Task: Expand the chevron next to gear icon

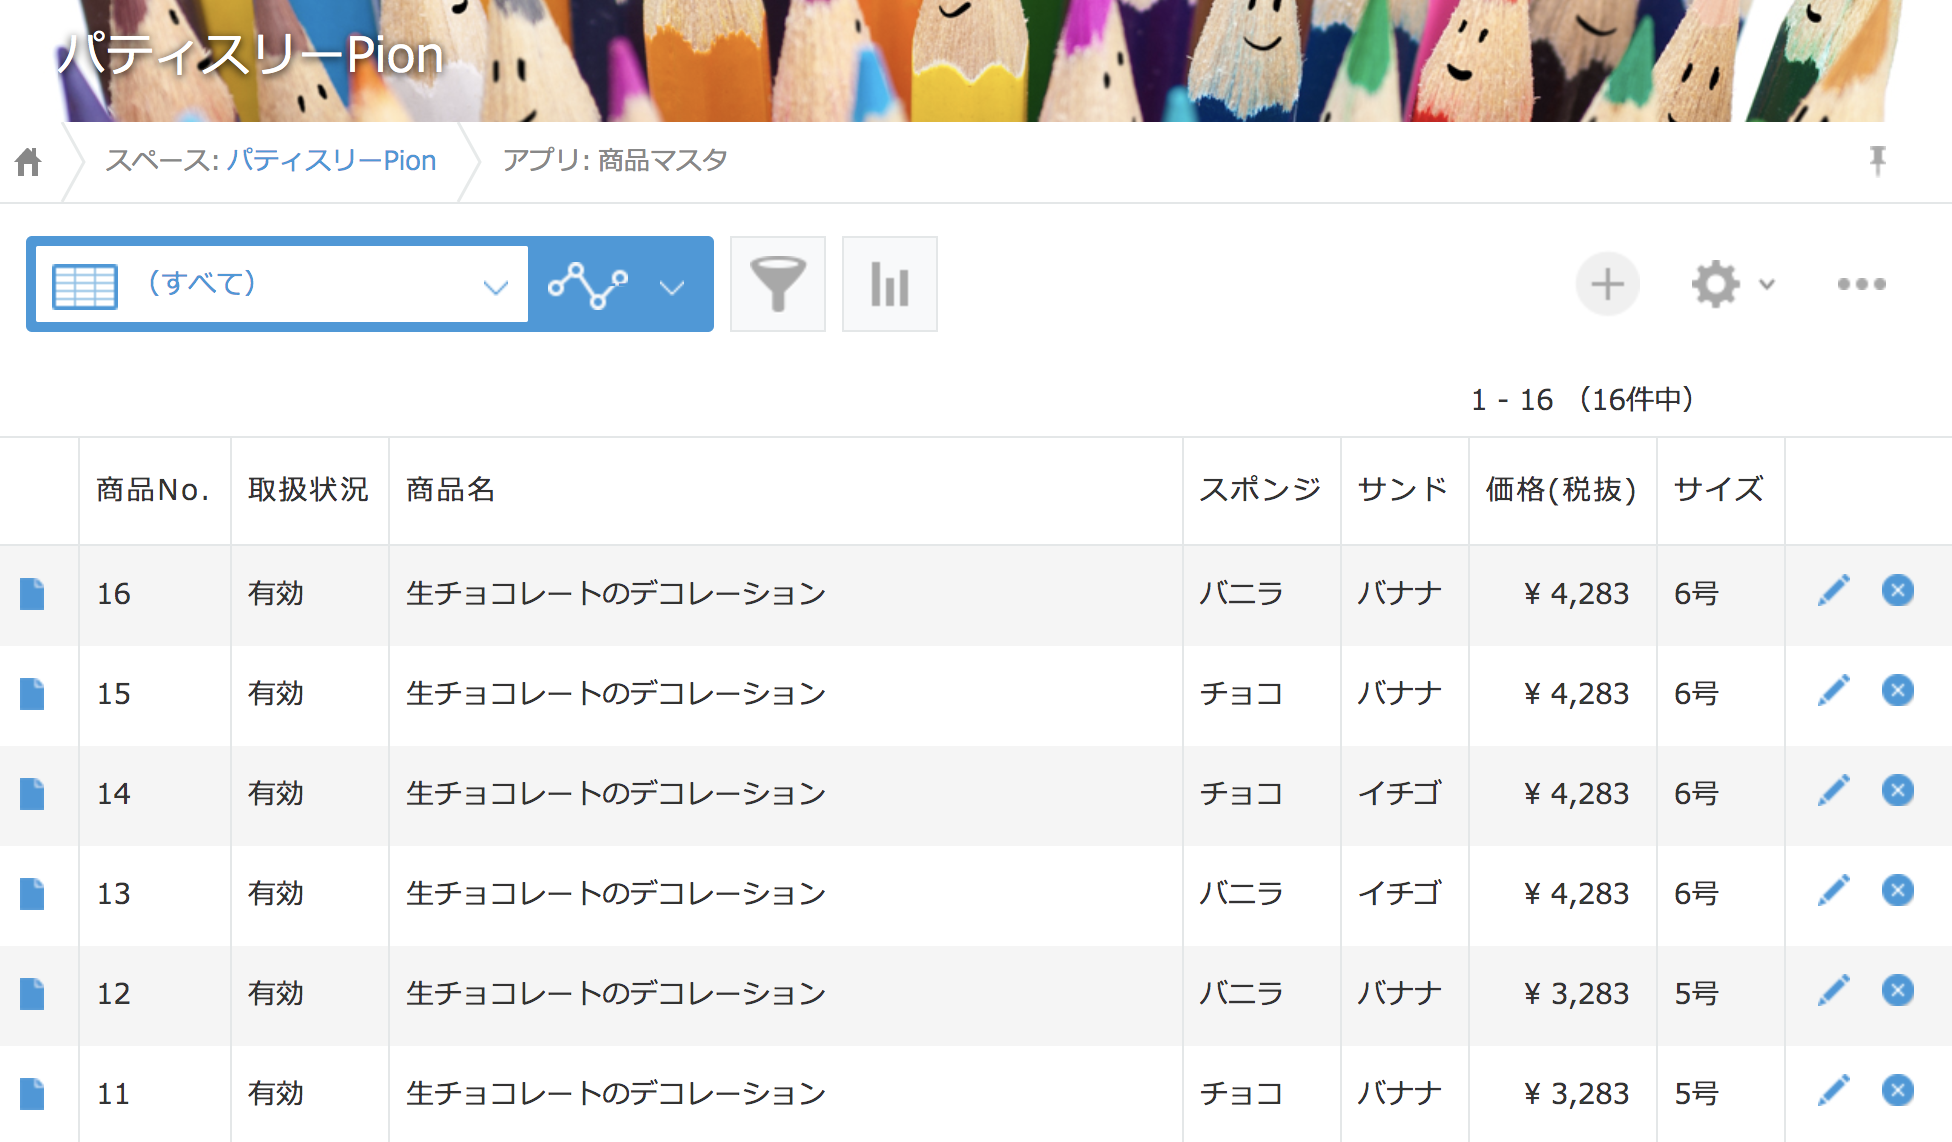Action: point(1767,285)
